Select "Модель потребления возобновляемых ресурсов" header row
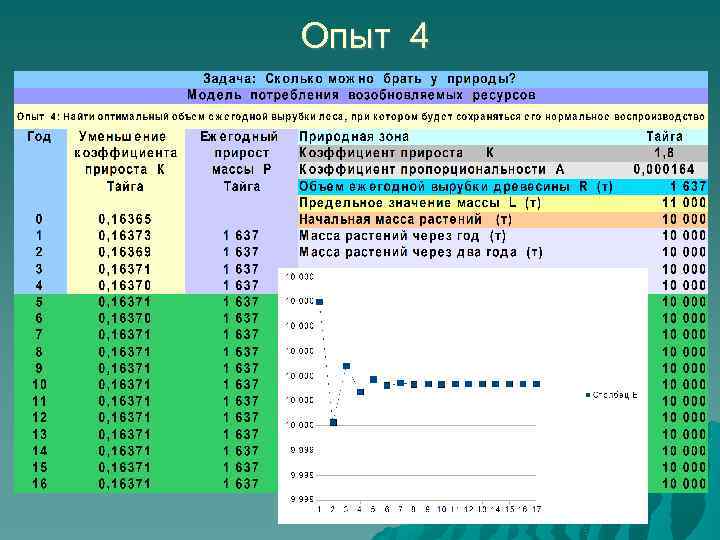The width and height of the screenshot is (720, 540). click(360, 96)
